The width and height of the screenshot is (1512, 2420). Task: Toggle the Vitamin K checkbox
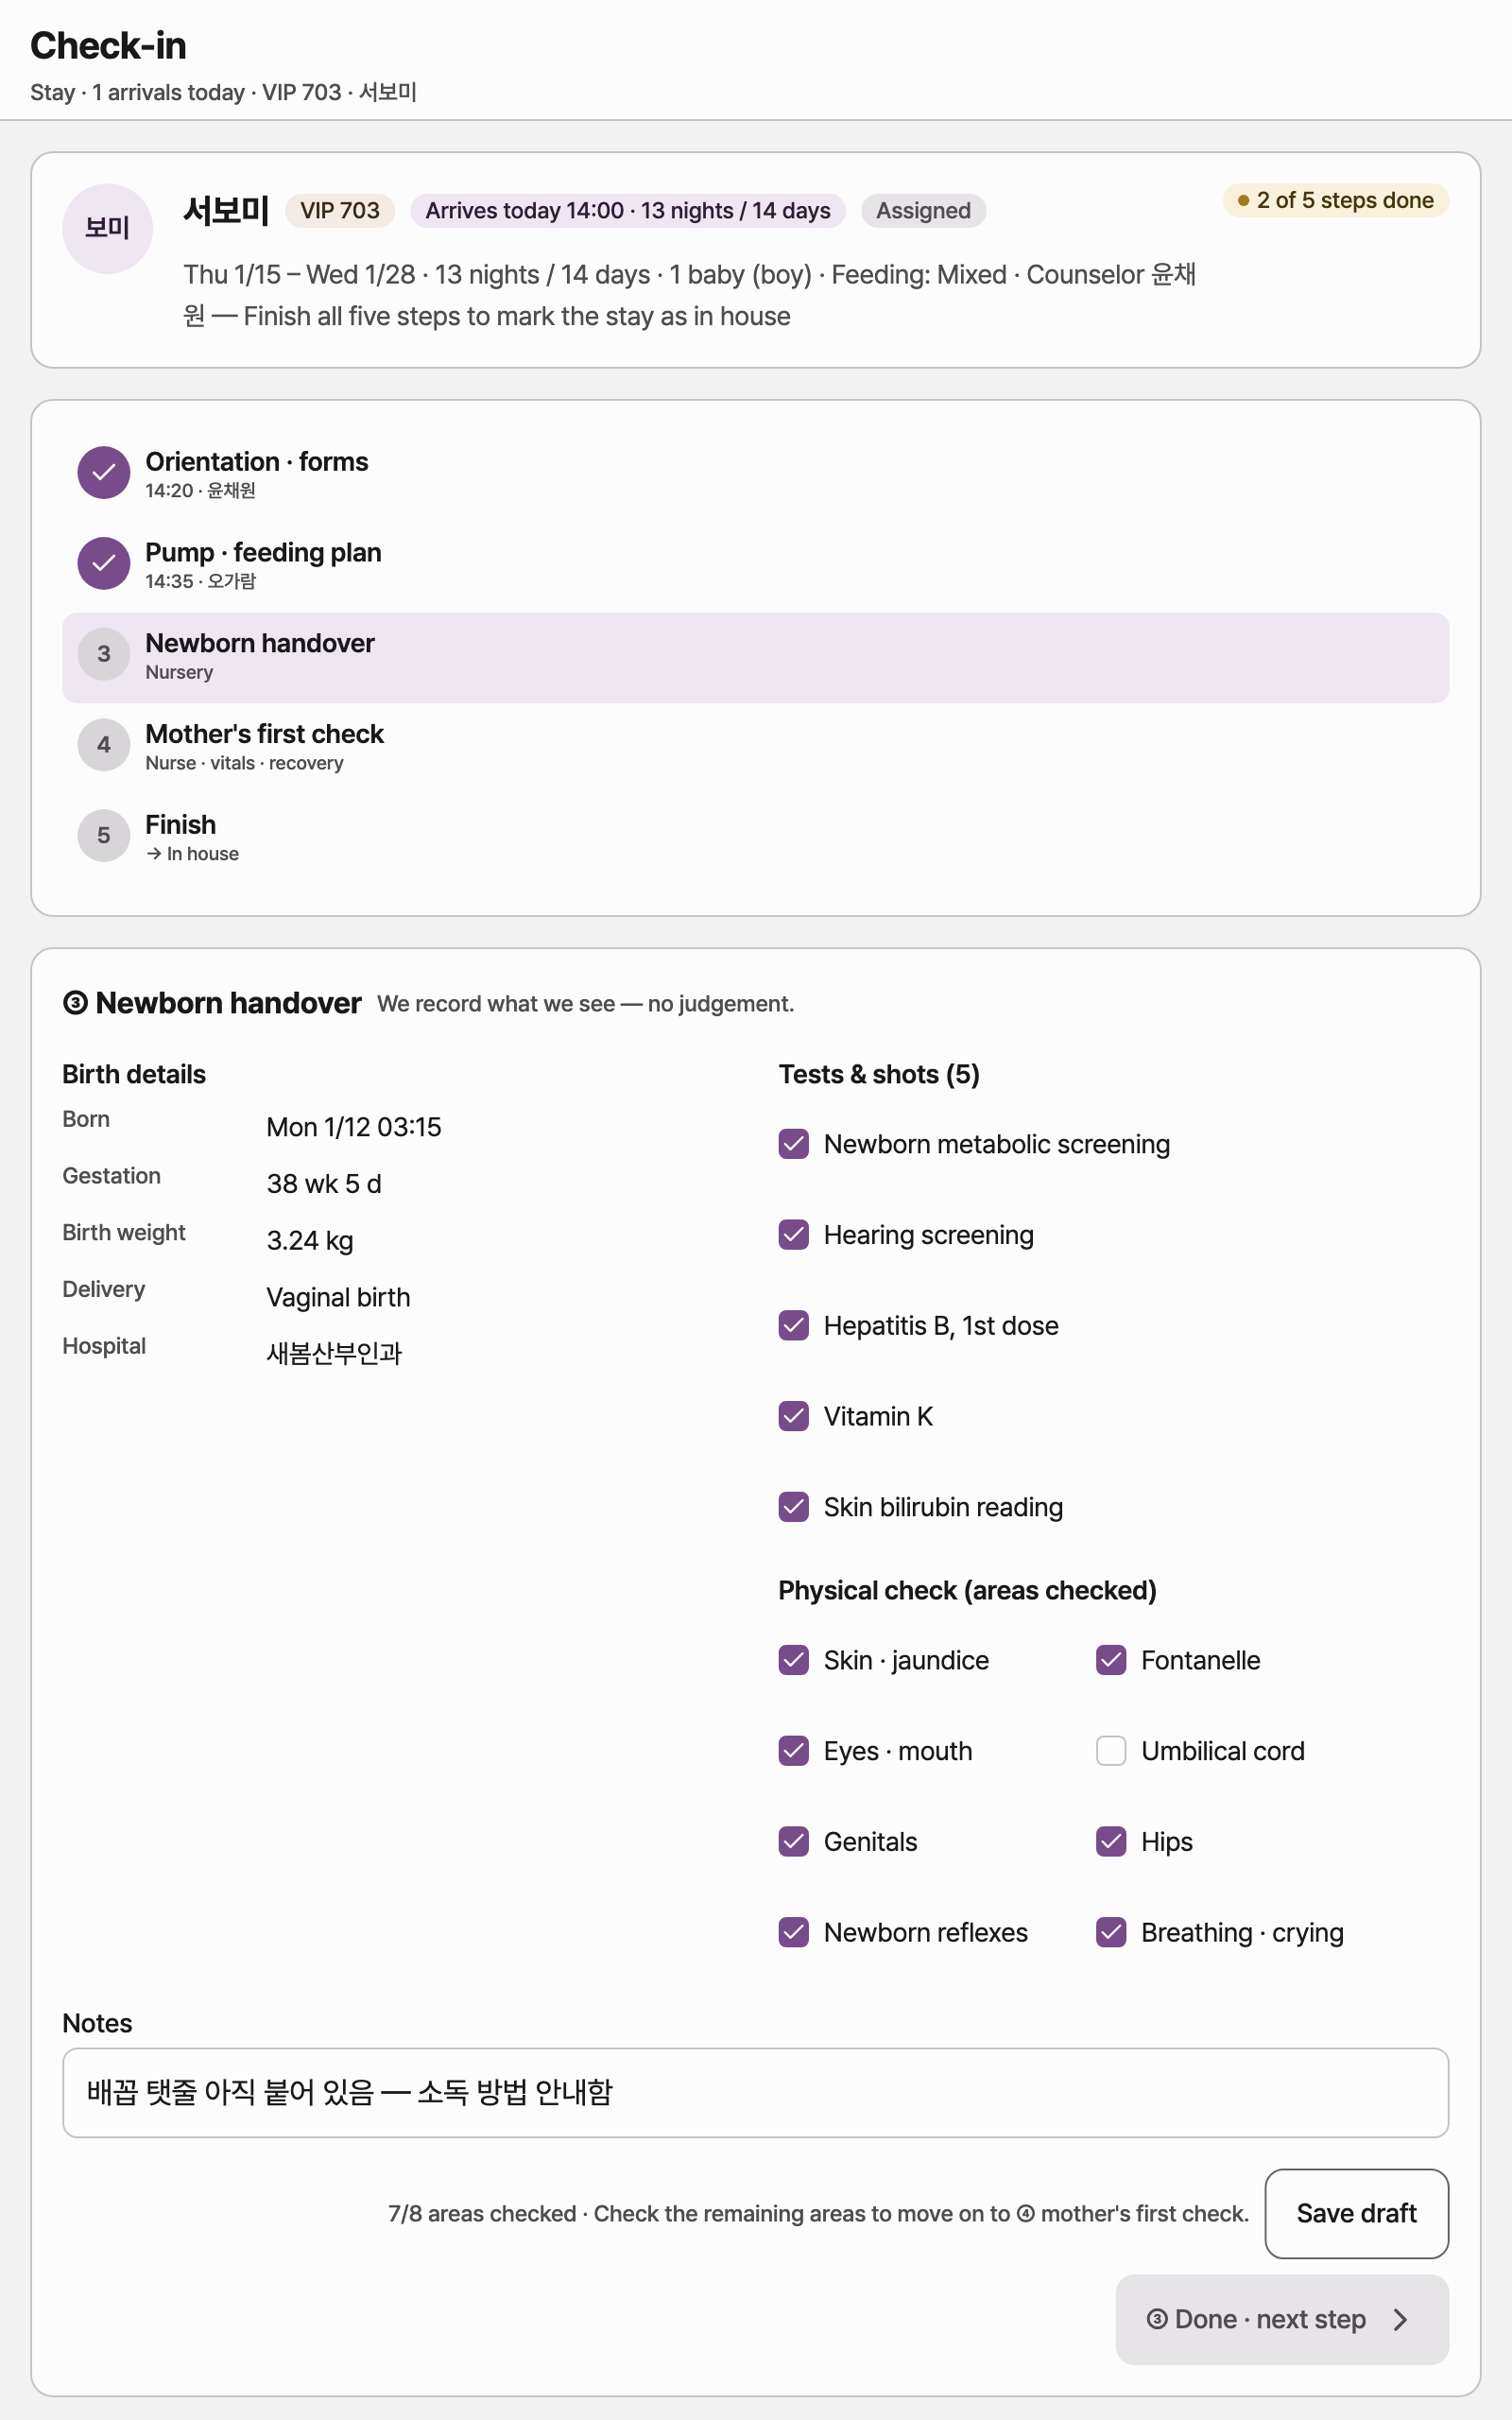coord(794,1416)
